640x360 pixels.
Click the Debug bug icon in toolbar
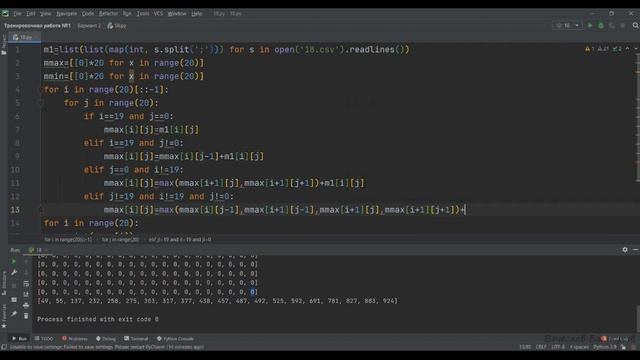tap(601, 25)
